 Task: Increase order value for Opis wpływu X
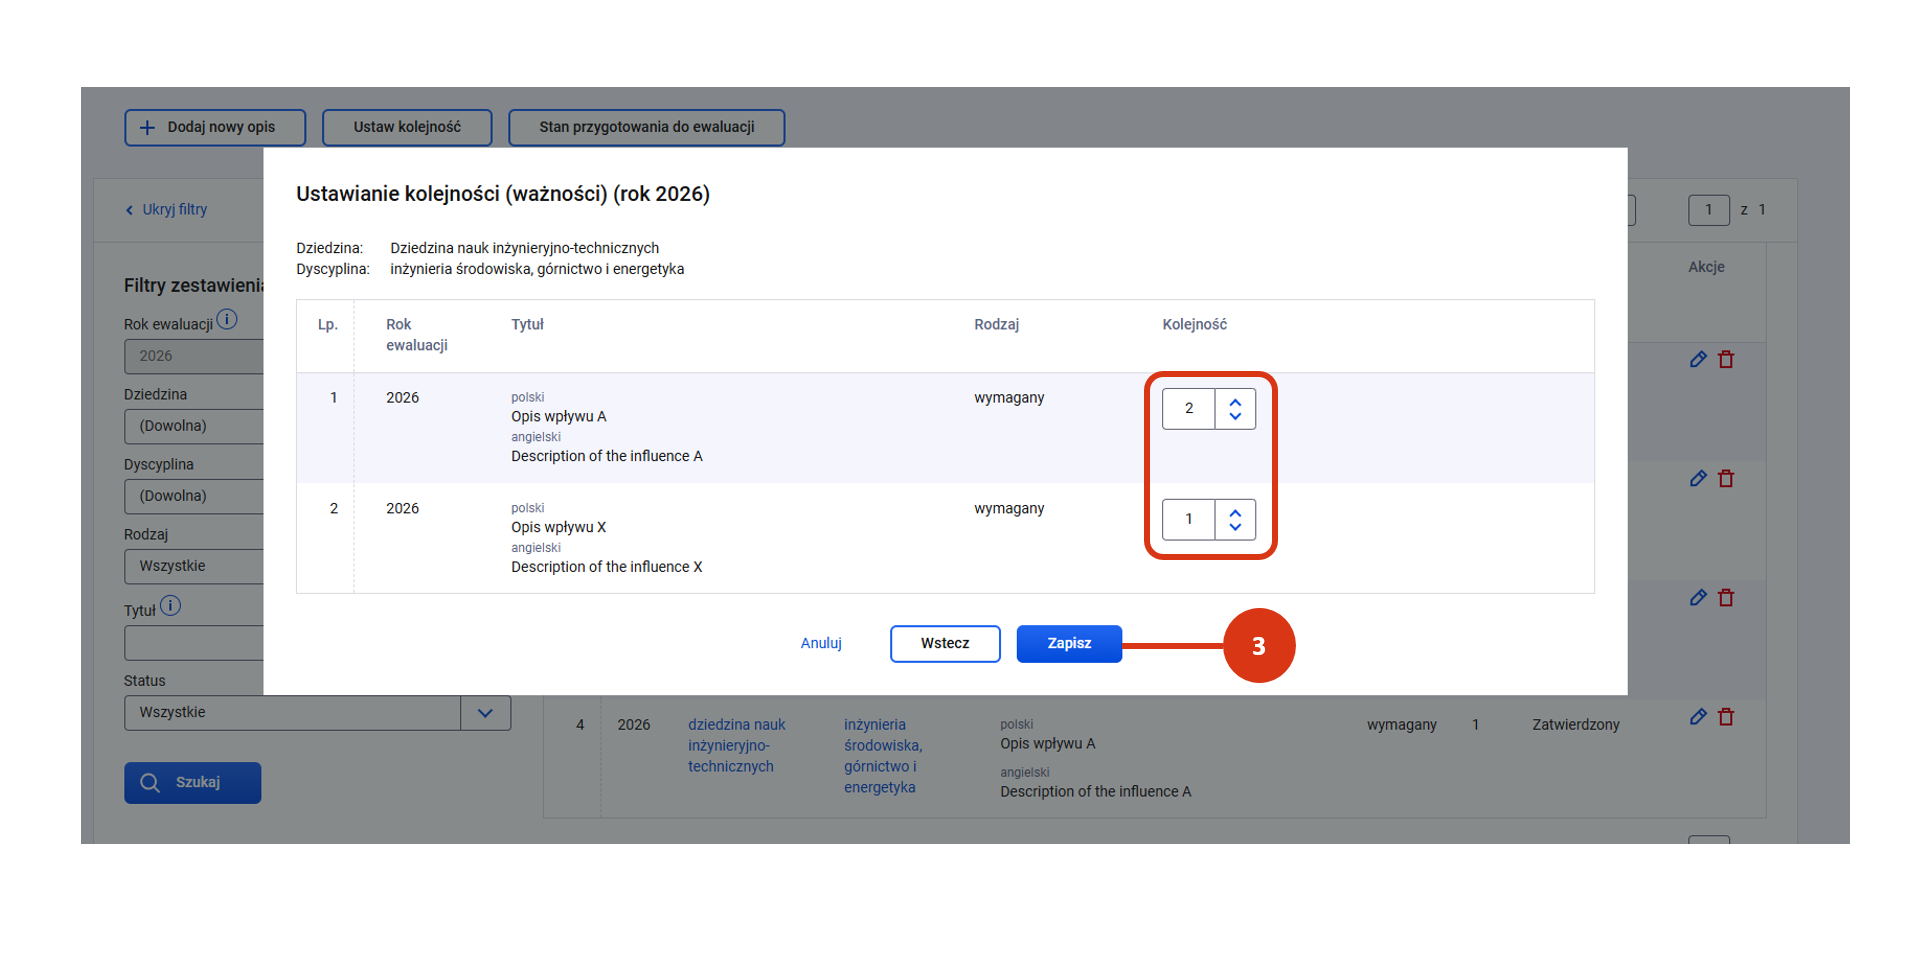click(1235, 513)
